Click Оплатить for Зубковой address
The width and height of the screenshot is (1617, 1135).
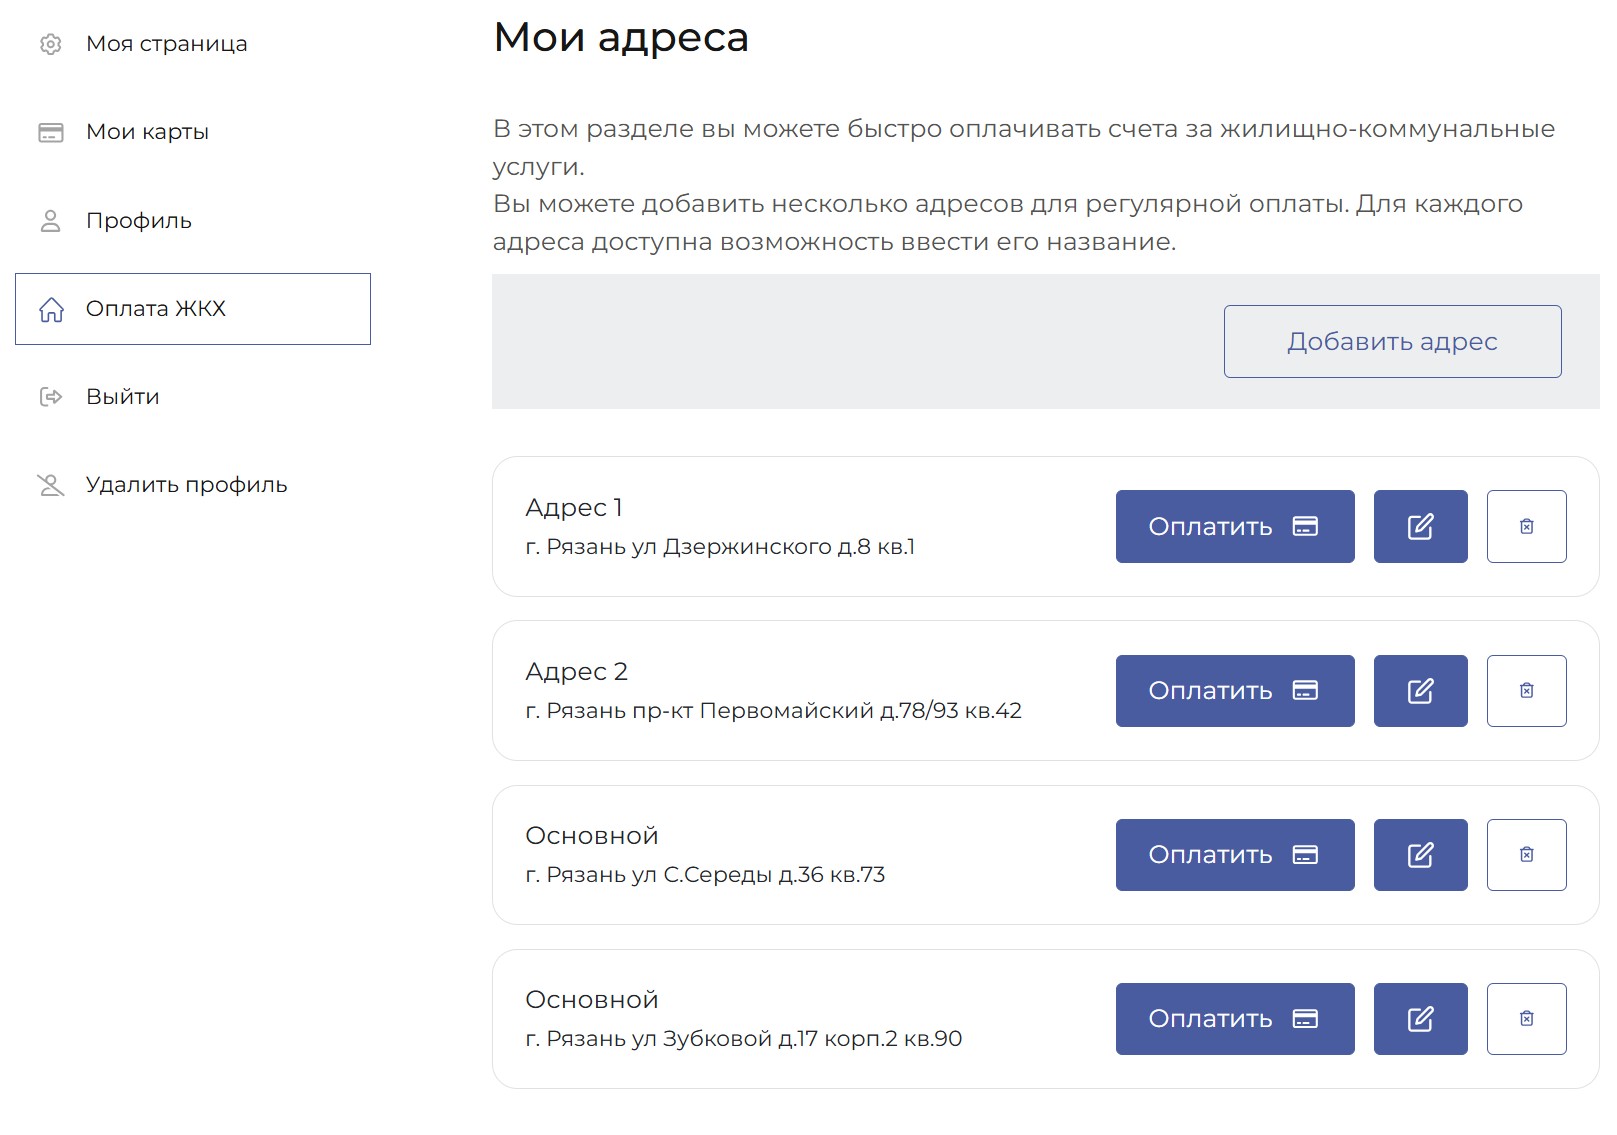point(1234,1019)
